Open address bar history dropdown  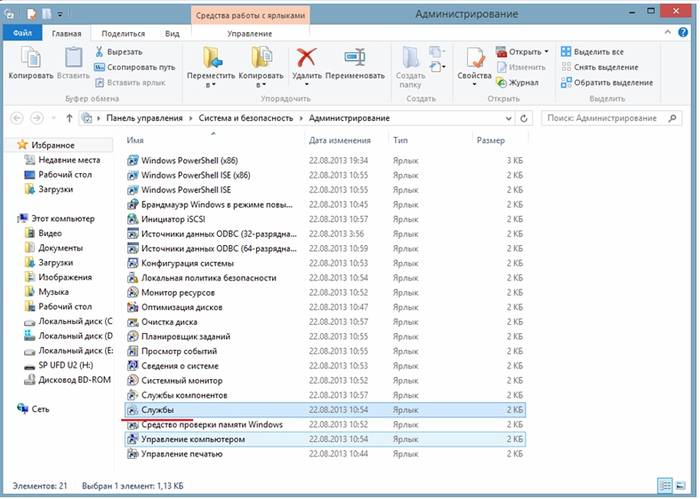click(508, 119)
